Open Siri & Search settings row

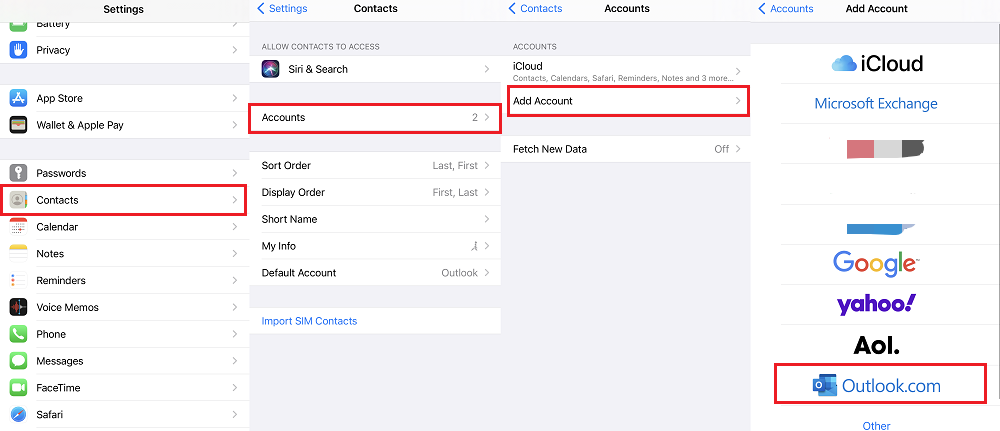pyautogui.click(x=374, y=69)
